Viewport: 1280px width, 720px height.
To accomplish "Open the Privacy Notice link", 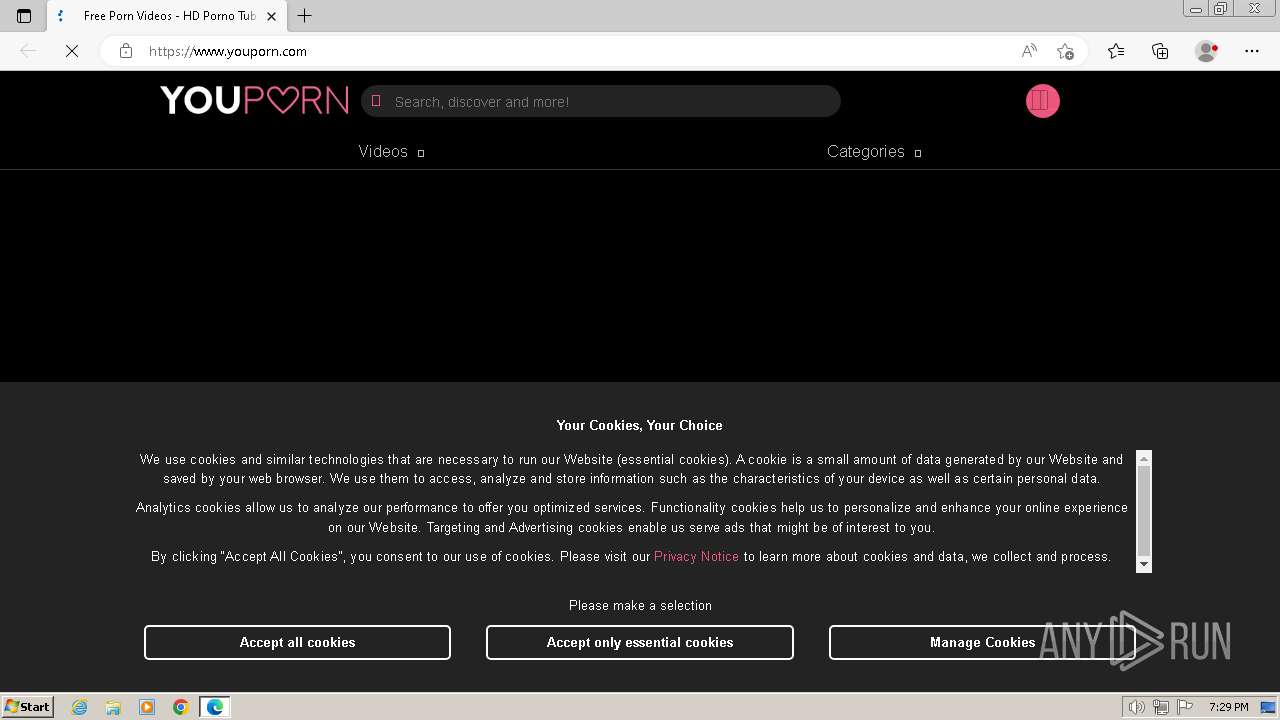I will (696, 556).
